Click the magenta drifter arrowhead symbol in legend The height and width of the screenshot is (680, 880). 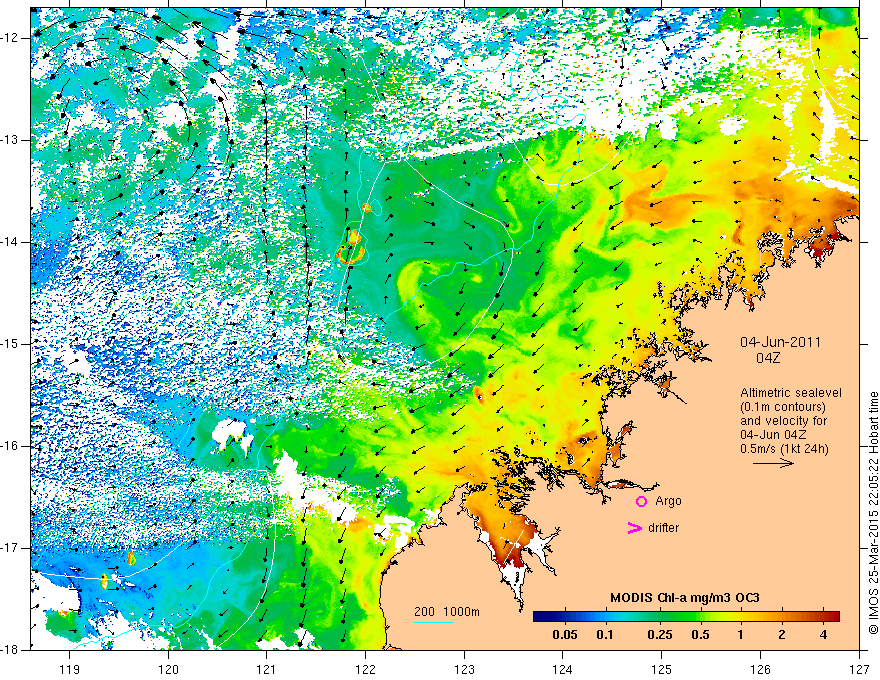coord(634,528)
